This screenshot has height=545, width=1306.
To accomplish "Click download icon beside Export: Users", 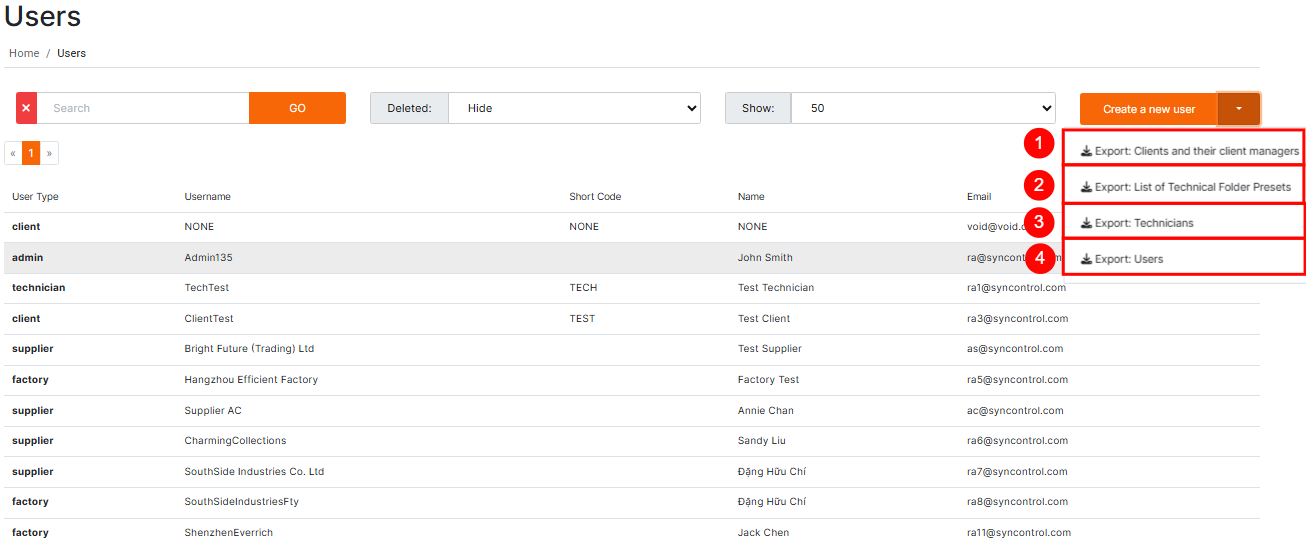I will click(1086, 259).
